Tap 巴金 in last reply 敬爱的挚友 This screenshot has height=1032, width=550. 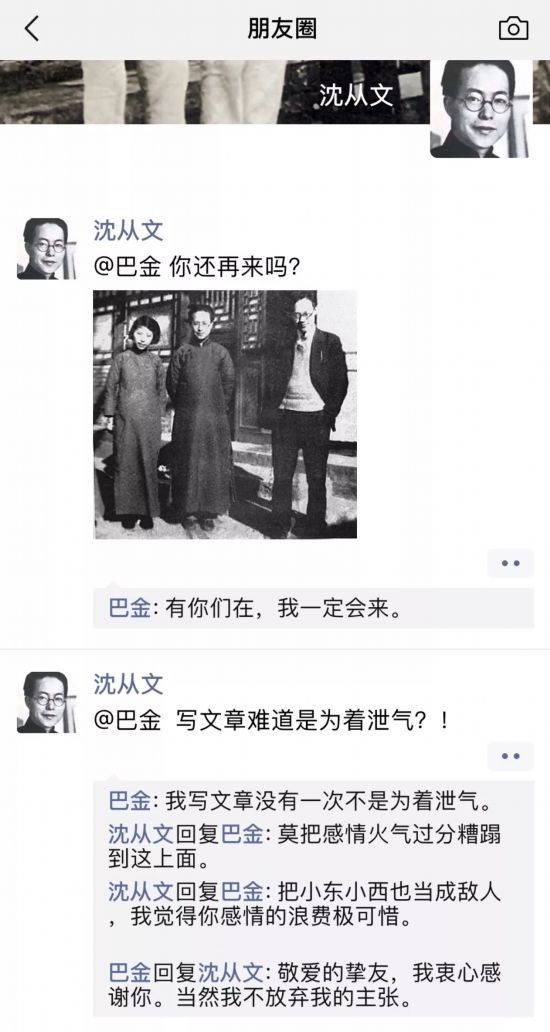tap(130, 972)
